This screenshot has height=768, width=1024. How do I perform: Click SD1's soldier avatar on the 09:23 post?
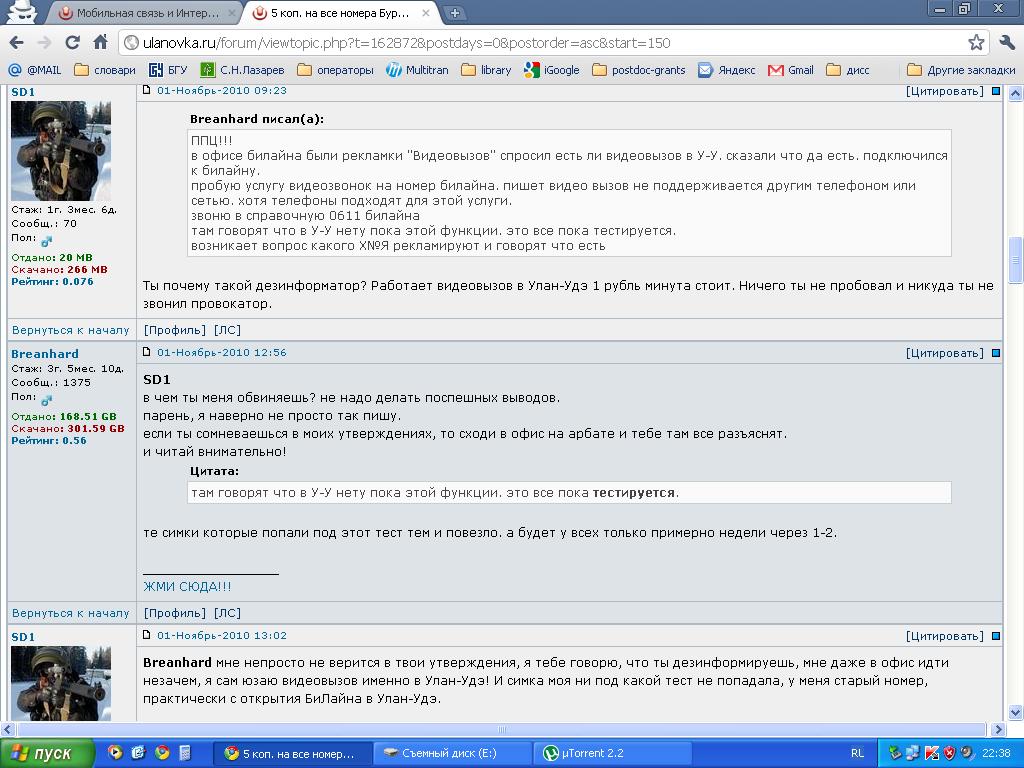click(x=61, y=151)
